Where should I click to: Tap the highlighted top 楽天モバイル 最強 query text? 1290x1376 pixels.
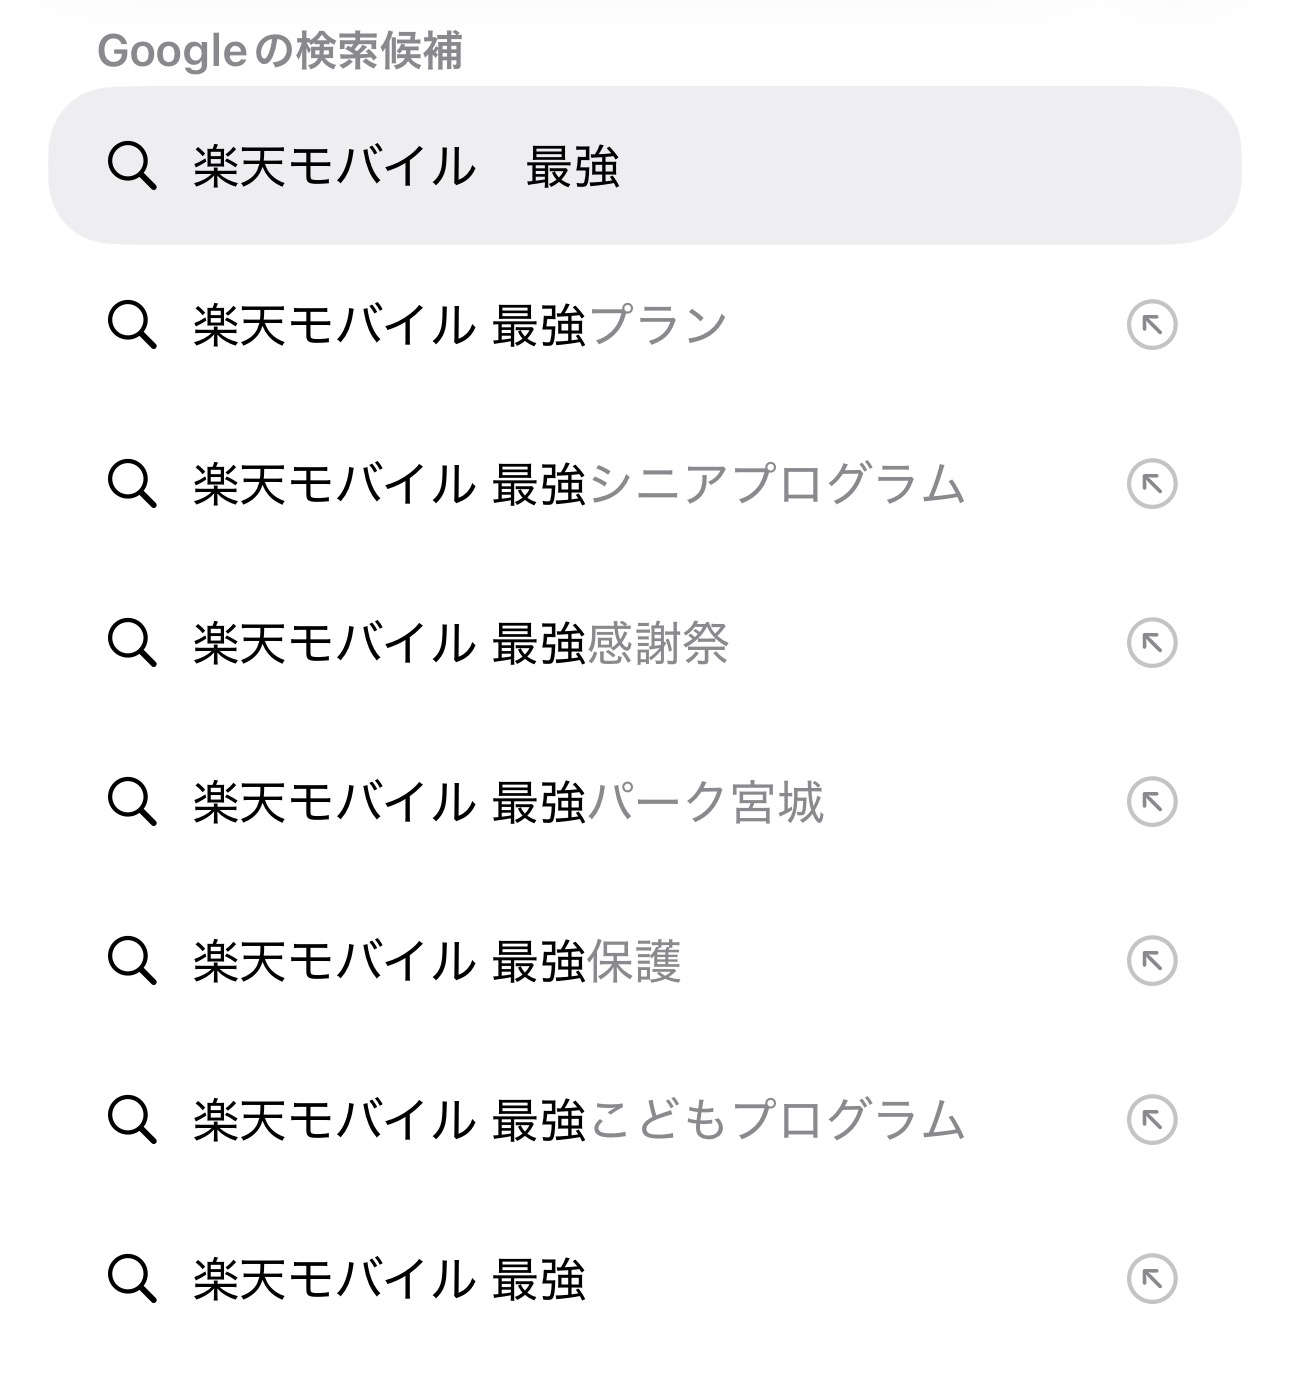pyautogui.click(x=406, y=167)
